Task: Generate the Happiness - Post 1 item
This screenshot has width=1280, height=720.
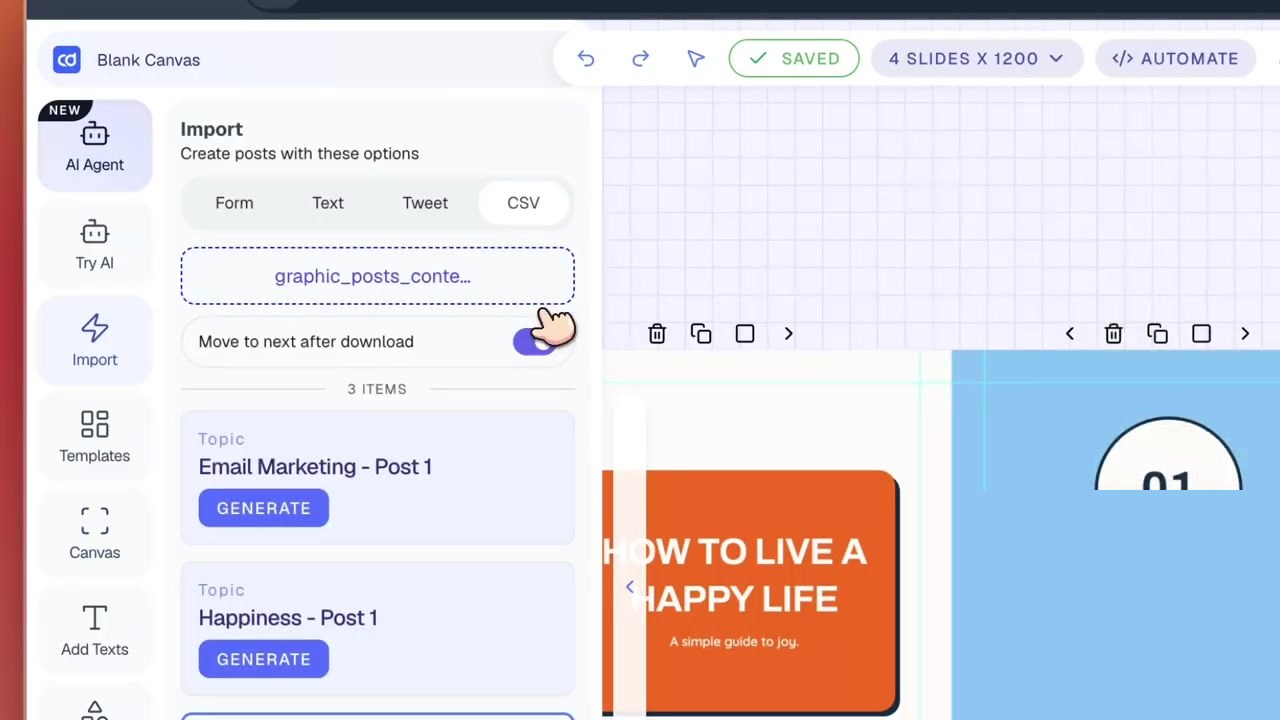Action: (264, 659)
